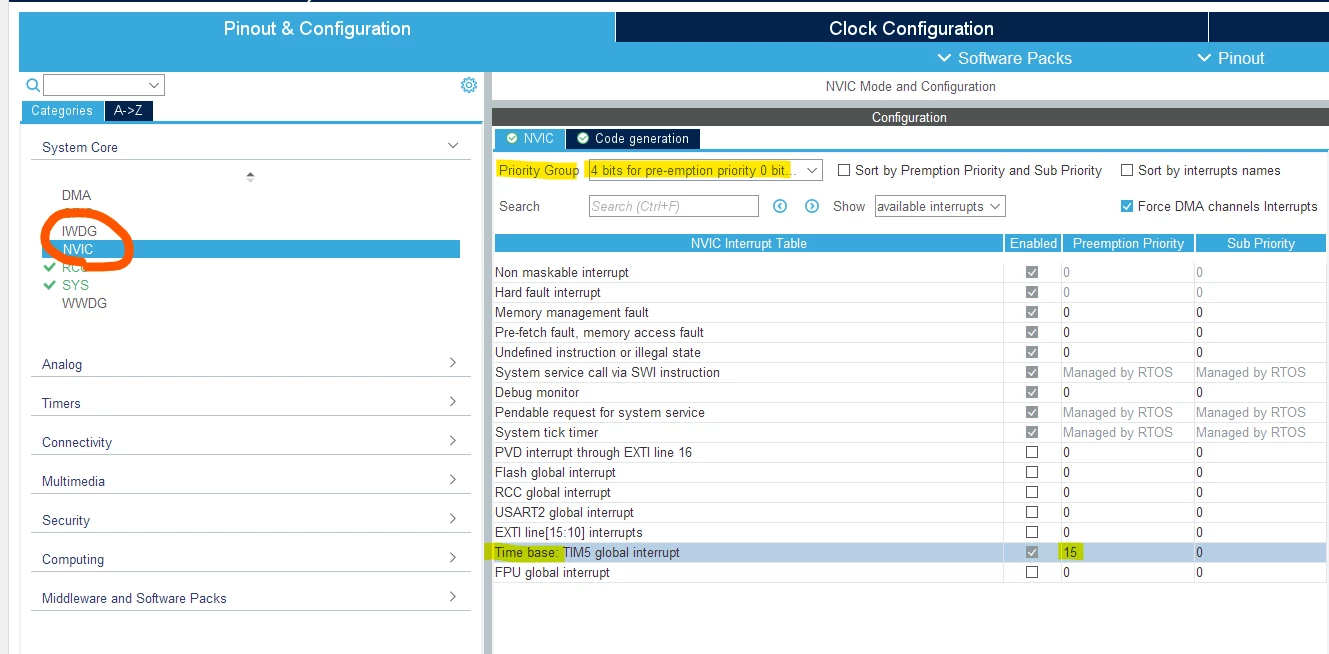Click the Sub Priority column header
The image size is (1329, 654).
[x=1260, y=243]
